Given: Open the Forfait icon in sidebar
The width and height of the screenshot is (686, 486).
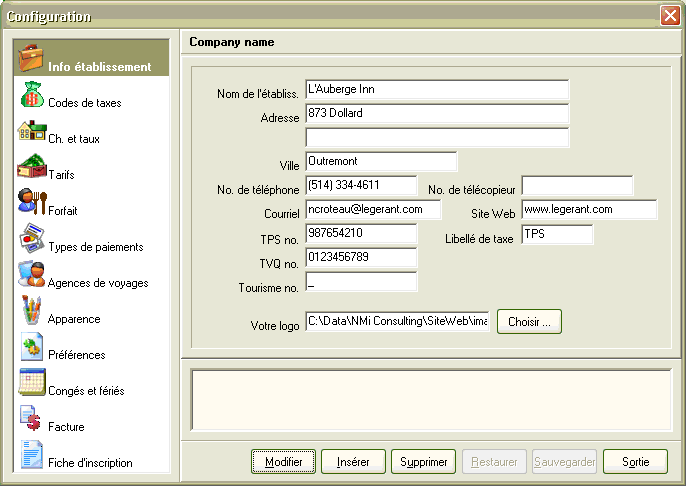Looking at the screenshot, I should coord(31,204).
